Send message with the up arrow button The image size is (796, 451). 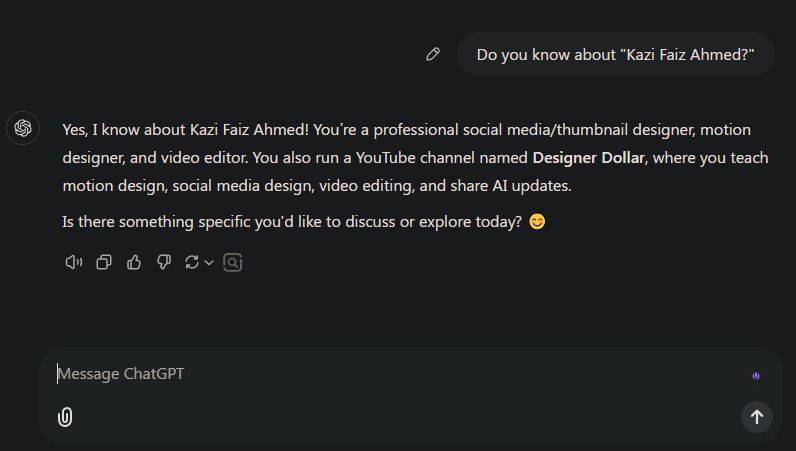coord(756,417)
